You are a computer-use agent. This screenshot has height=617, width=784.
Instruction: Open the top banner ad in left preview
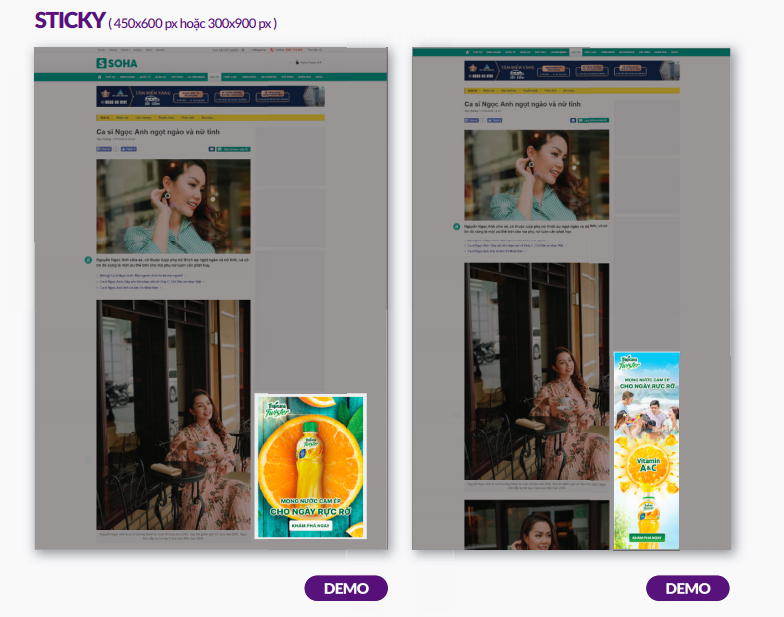210,96
